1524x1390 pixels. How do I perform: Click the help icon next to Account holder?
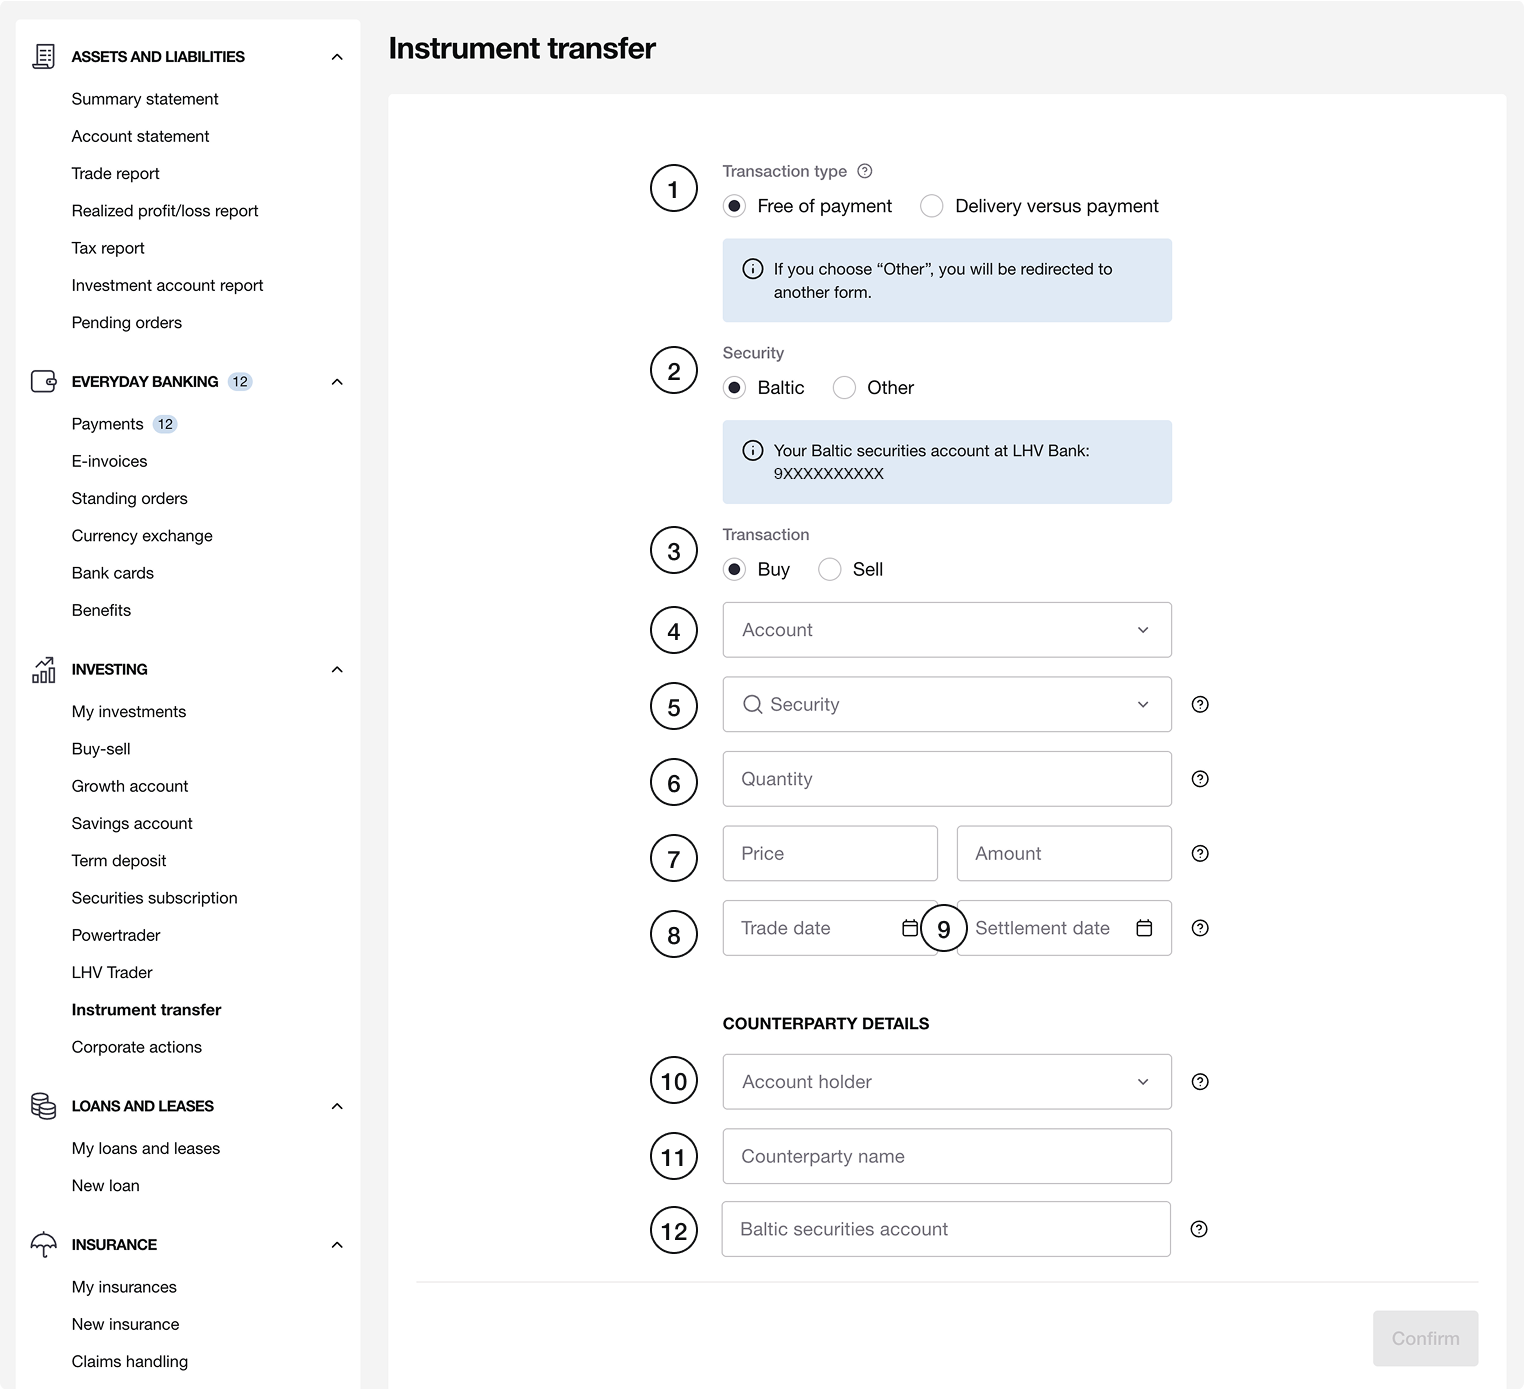tap(1200, 1082)
